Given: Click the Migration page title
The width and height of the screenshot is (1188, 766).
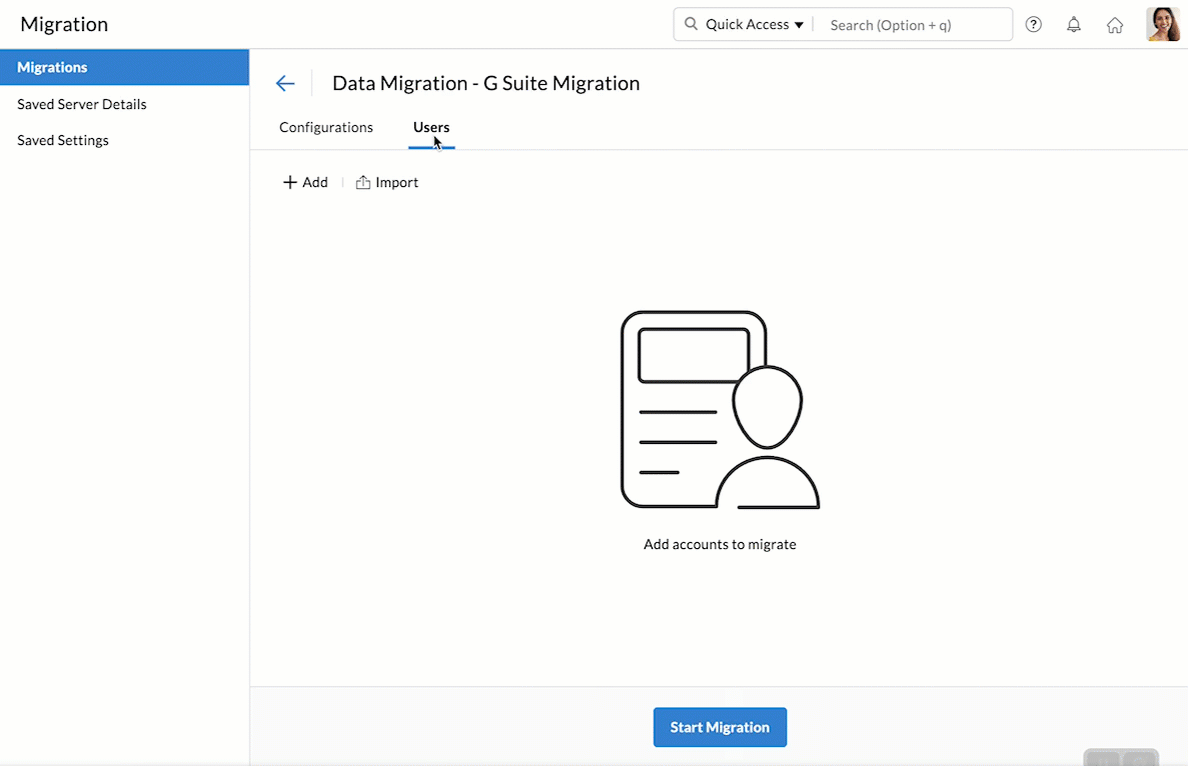Looking at the screenshot, I should 64,24.
